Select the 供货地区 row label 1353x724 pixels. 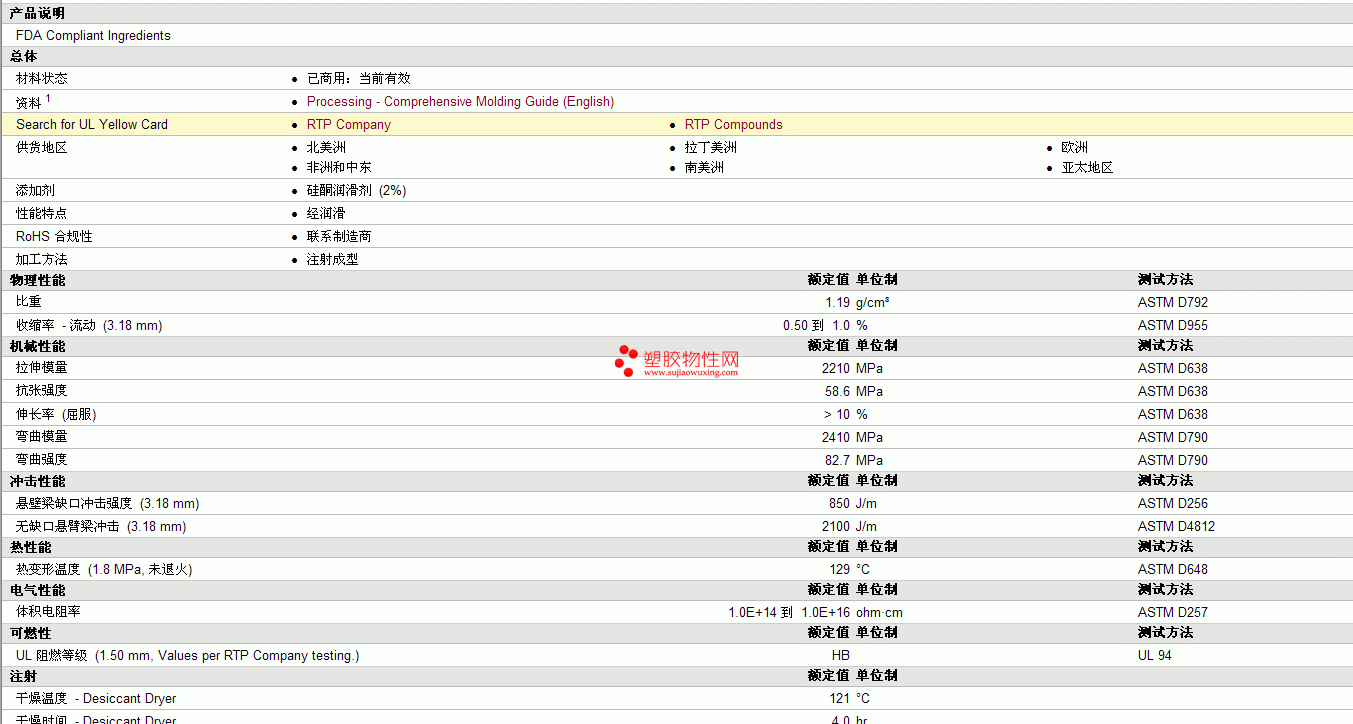tap(42, 148)
